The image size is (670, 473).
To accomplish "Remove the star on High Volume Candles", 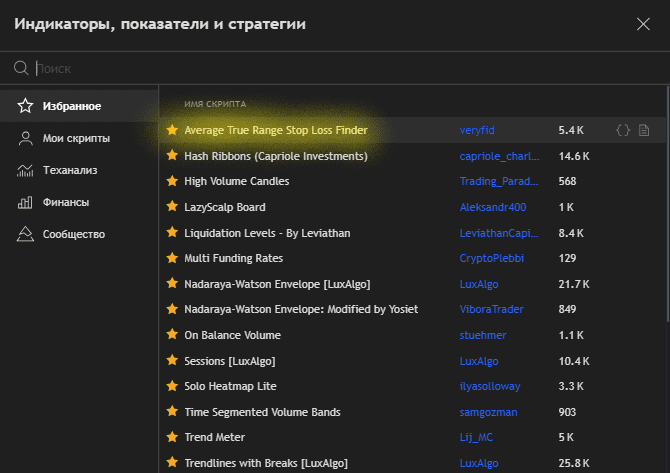I will tap(172, 181).
